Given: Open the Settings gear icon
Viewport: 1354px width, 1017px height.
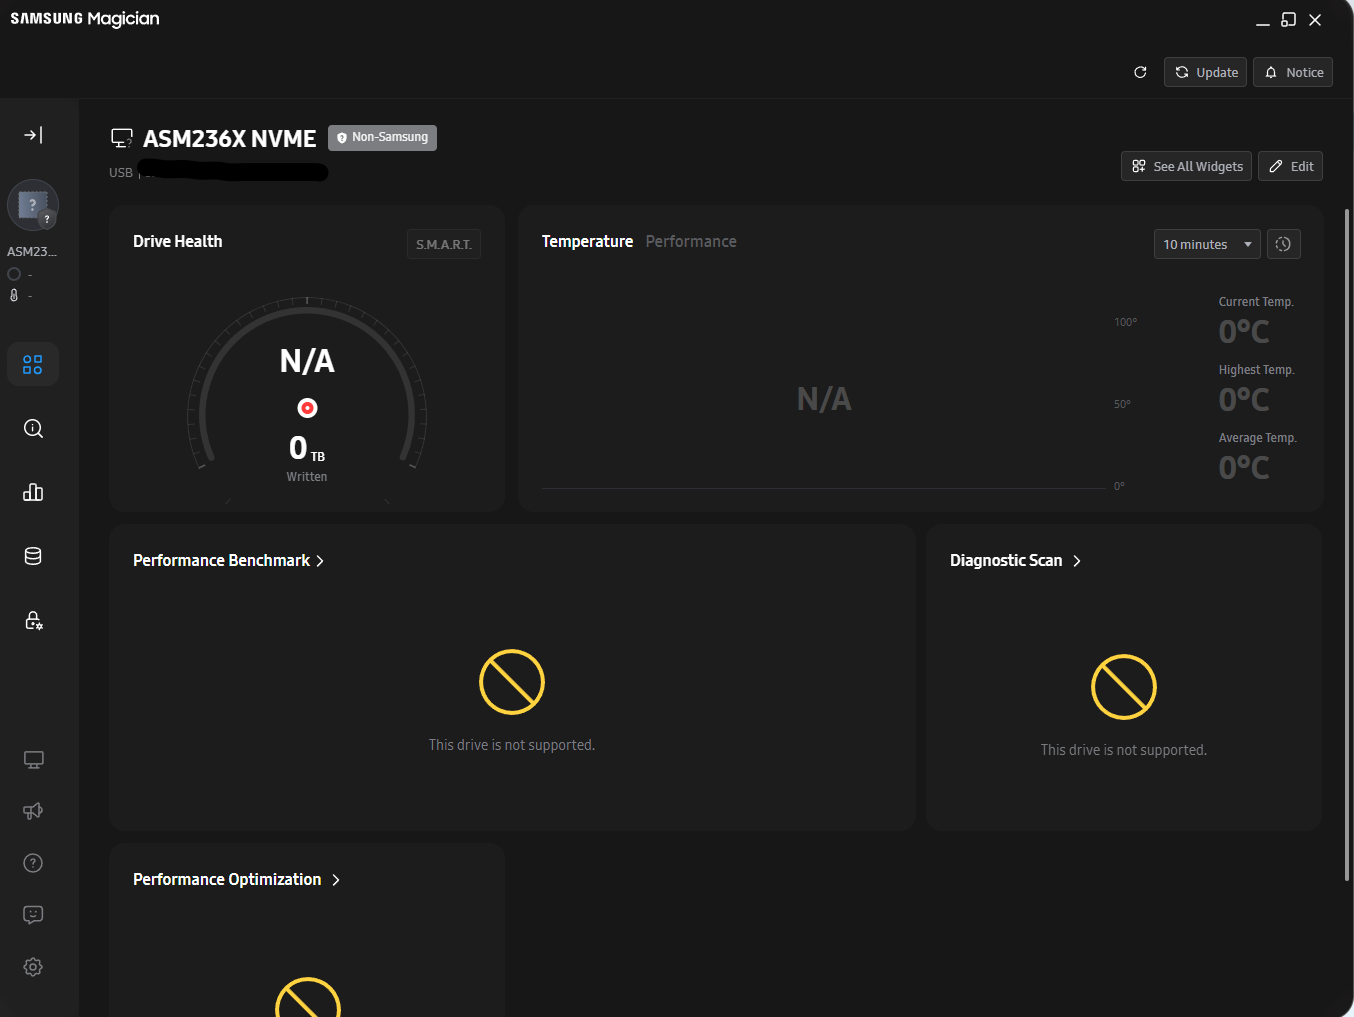Looking at the screenshot, I should click(33, 967).
